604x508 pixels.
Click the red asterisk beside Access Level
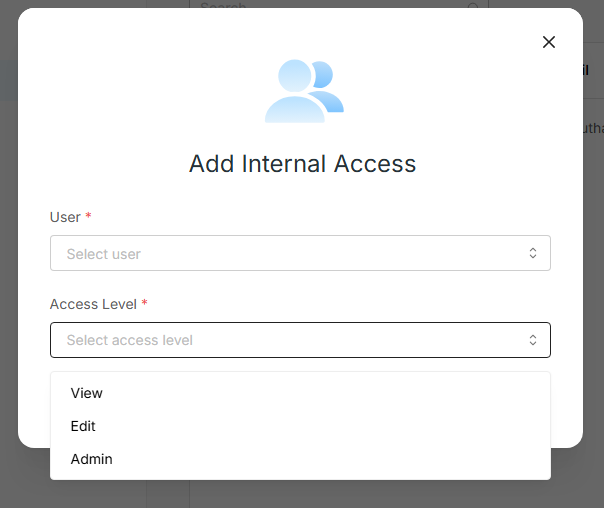click(145, 304)
